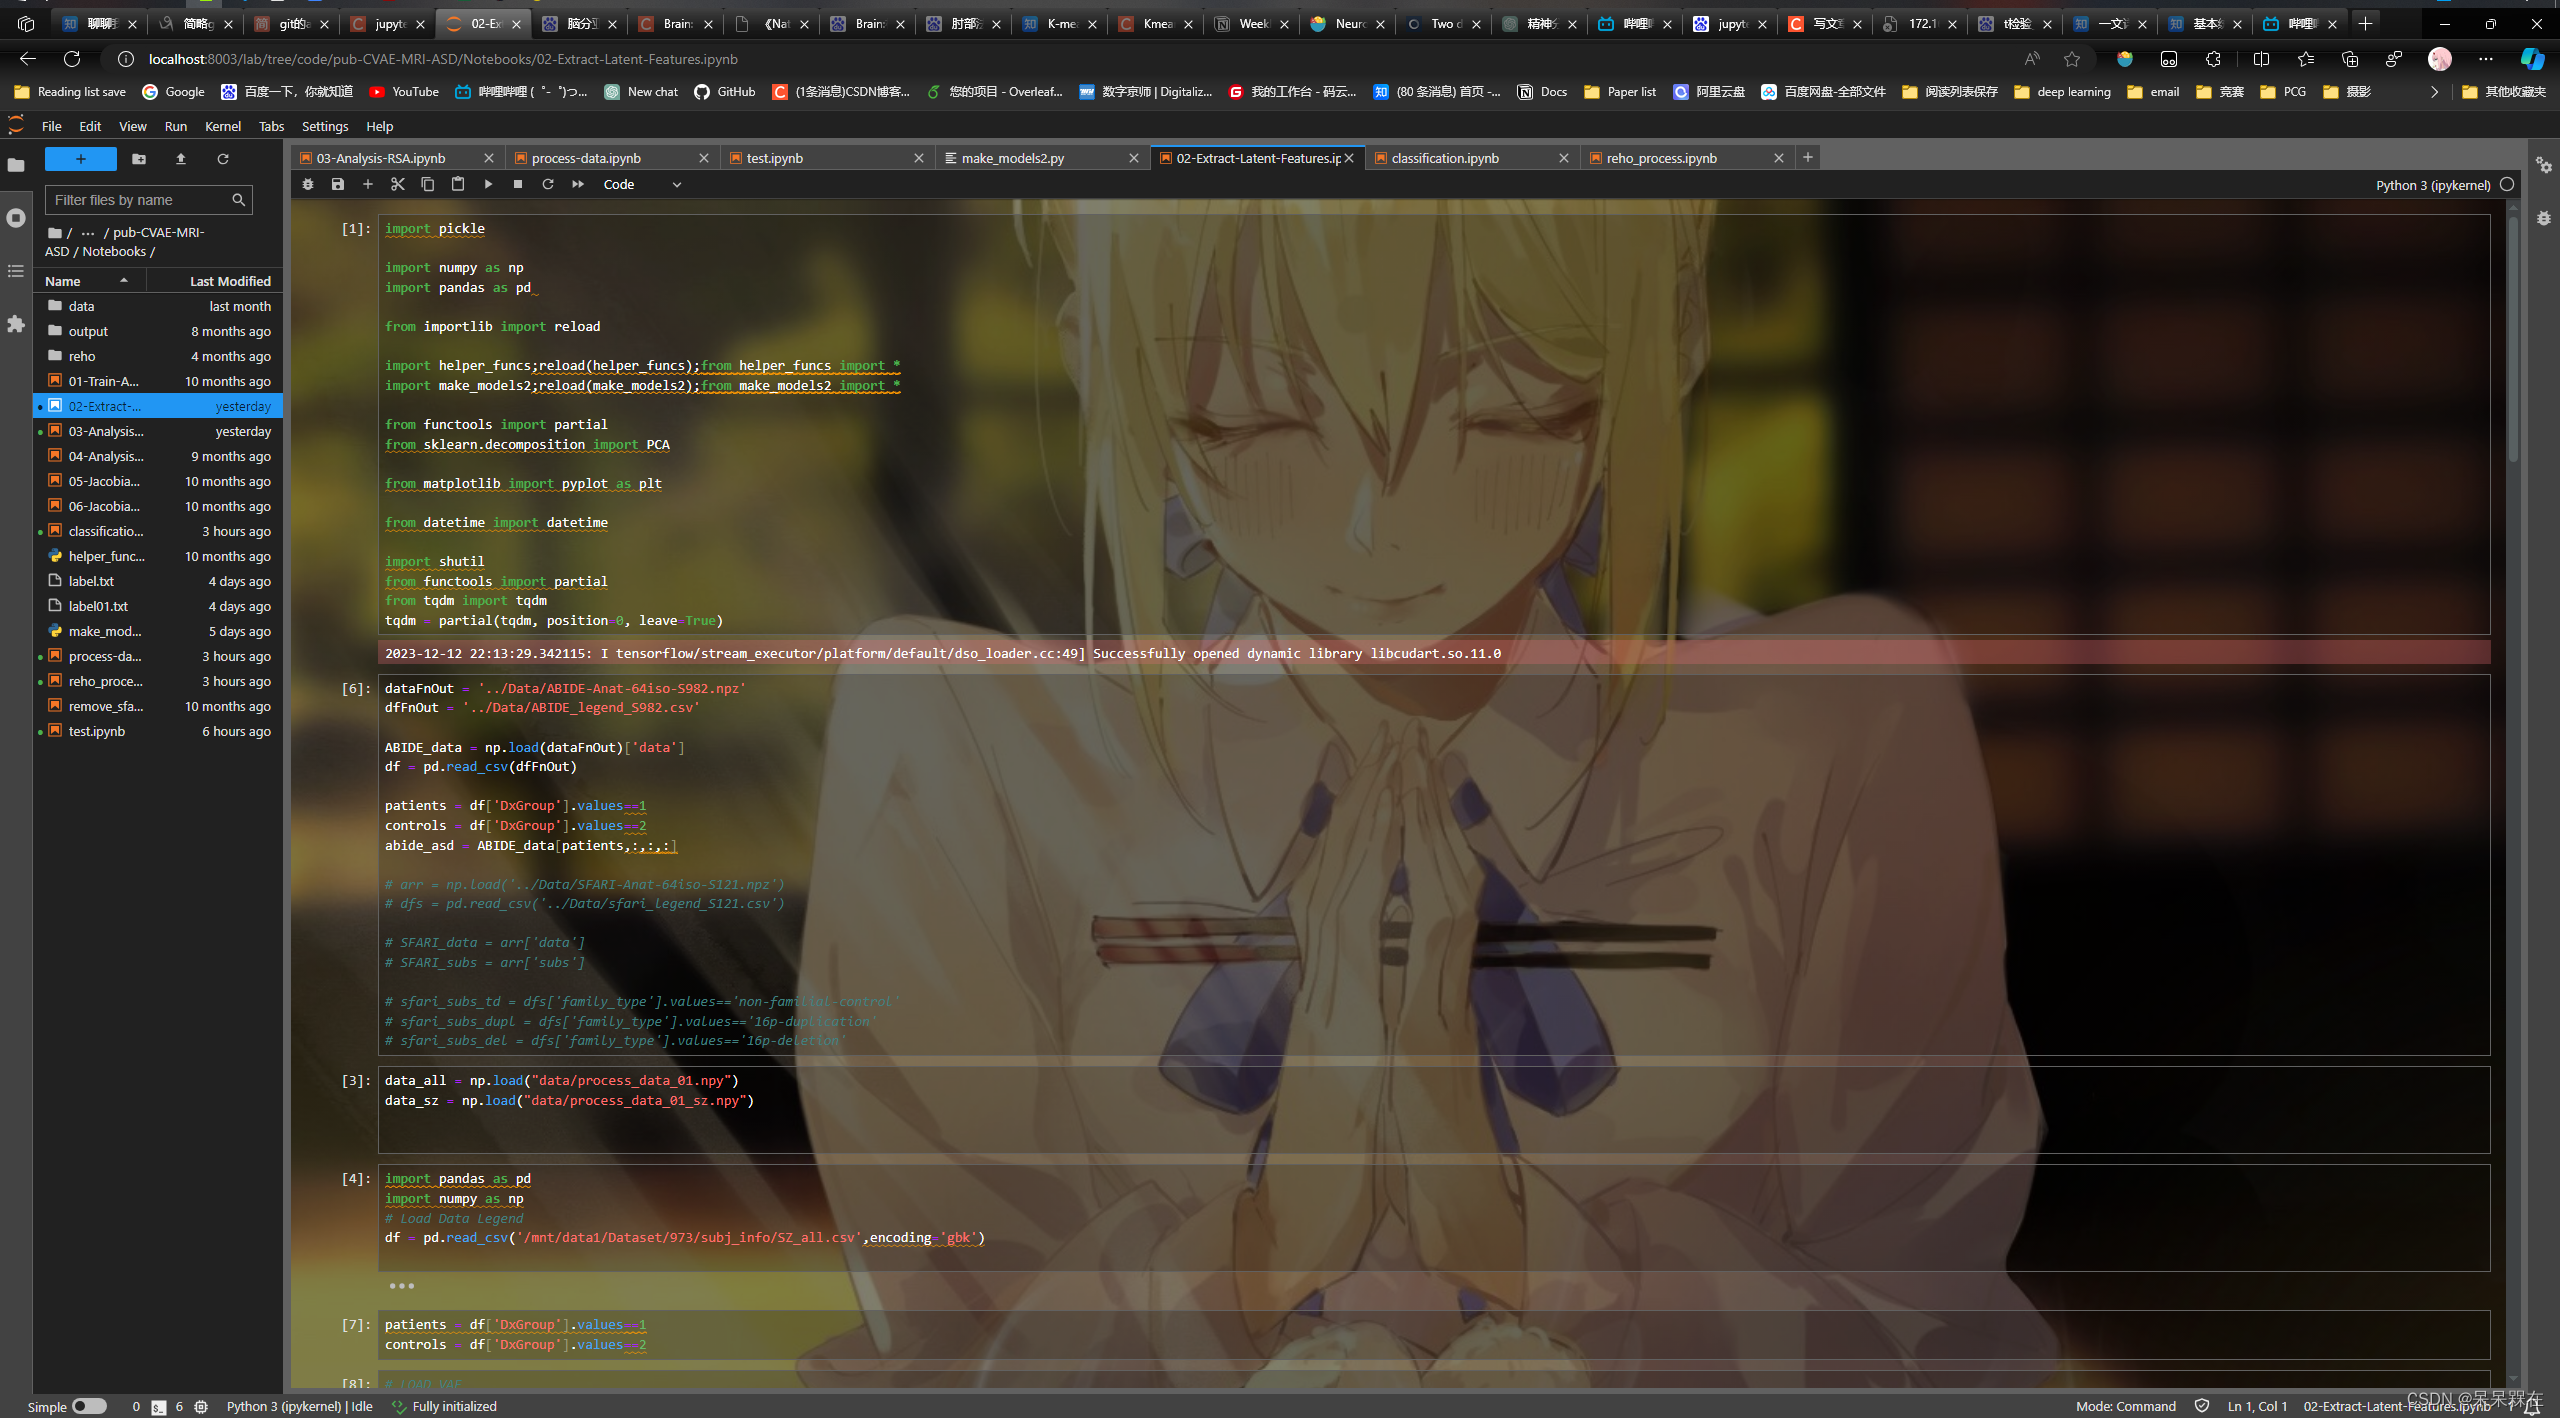The width and height of the screenshot is (2560, 1418).
Task: Create a new folder in file browser
Action: [139, 159]
